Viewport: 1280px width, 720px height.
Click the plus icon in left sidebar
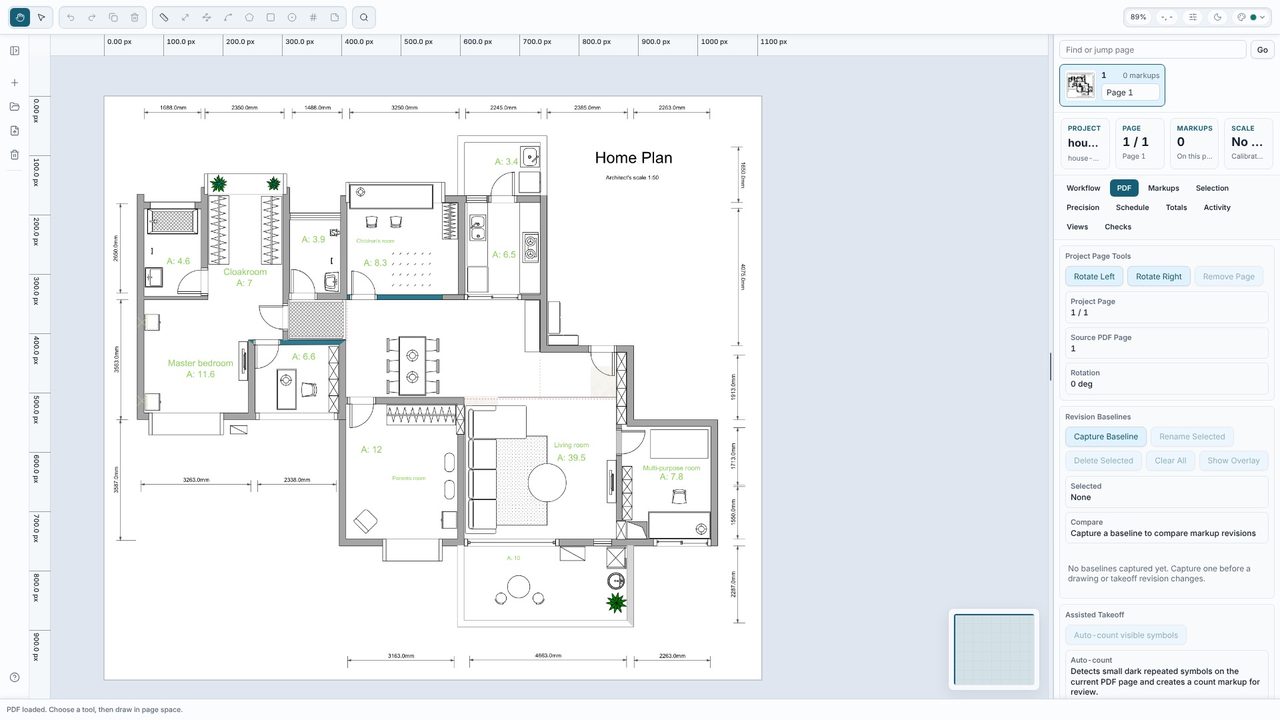click(15, 83)
